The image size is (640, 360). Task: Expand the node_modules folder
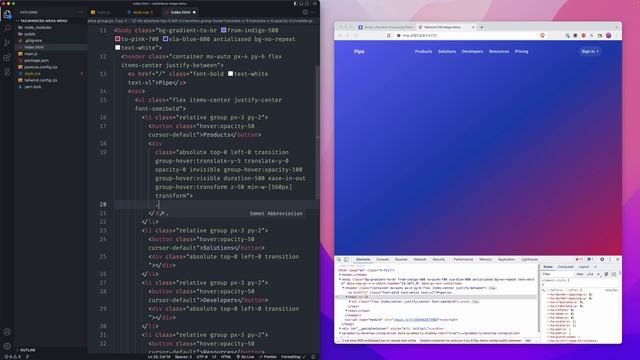38,27
